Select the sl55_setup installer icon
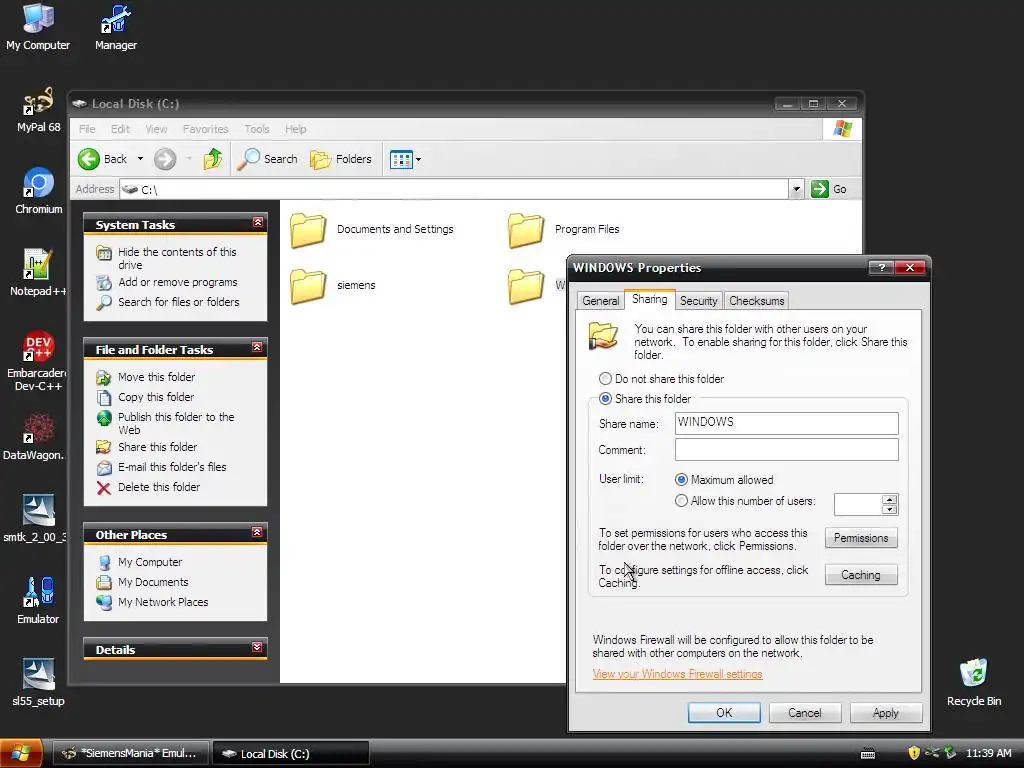The height and width of the screenshot is (768, 1024). coord(38,683)
